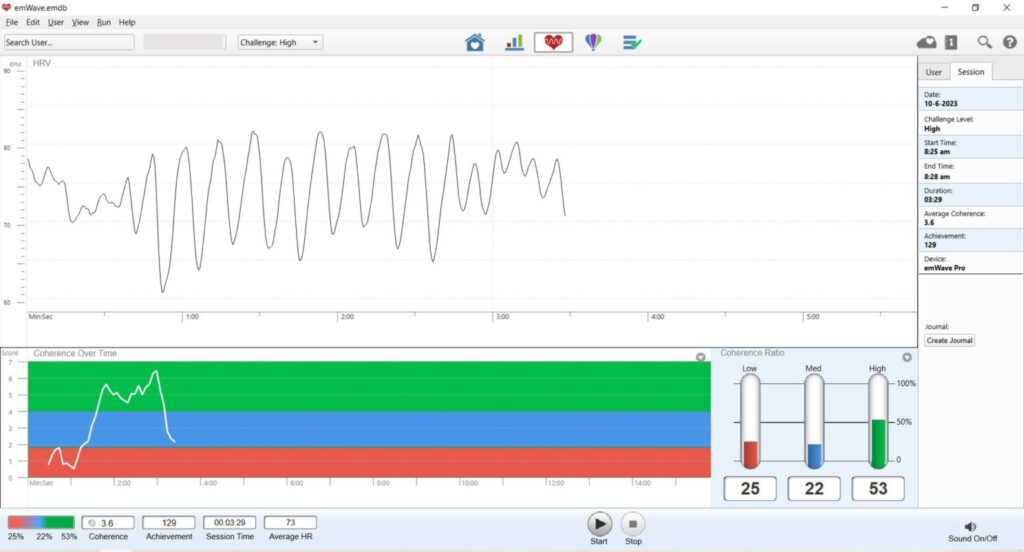Viewport: 1024px width, 552px height.
Task: Toggle Sound On/Off speaker
Action: pos(969,527)
